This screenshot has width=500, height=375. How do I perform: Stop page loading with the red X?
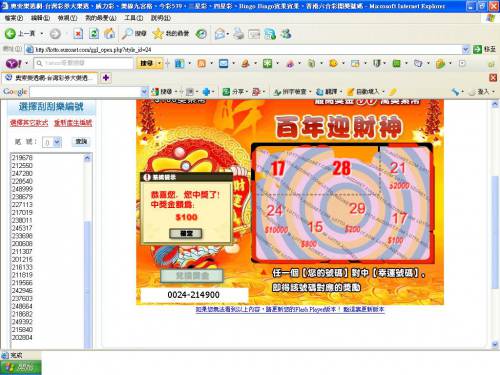coord(78,34)
